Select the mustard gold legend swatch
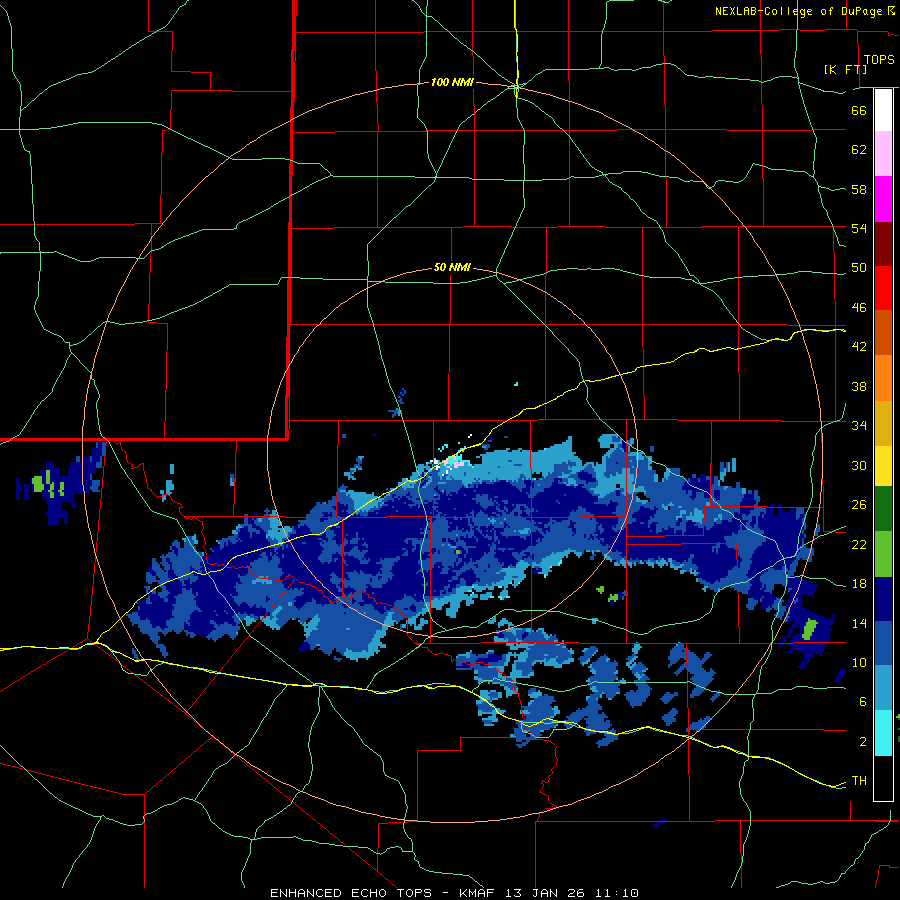The image size is (900, 900). (x=883, y=424)
